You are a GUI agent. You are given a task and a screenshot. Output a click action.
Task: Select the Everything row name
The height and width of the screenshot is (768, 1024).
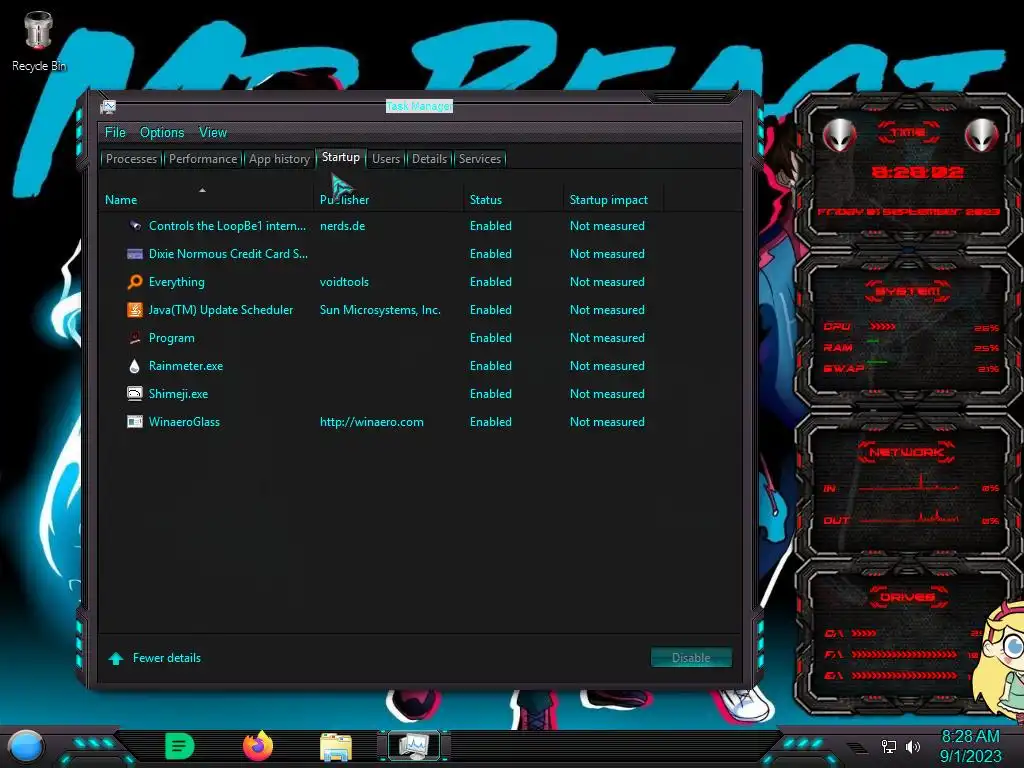(176, 282)
